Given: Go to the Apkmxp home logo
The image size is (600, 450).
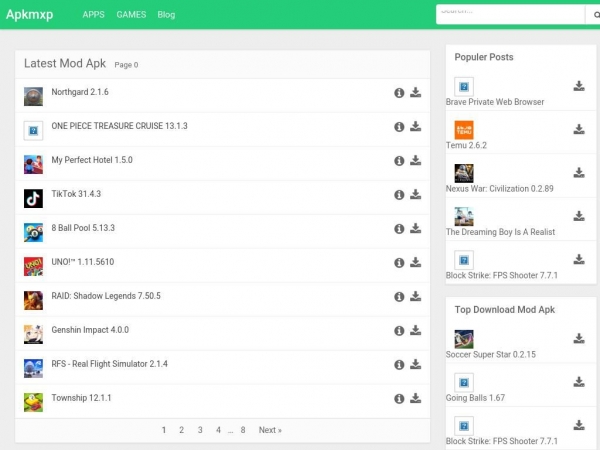Looking at the screenshot, I should pos(29,15).
